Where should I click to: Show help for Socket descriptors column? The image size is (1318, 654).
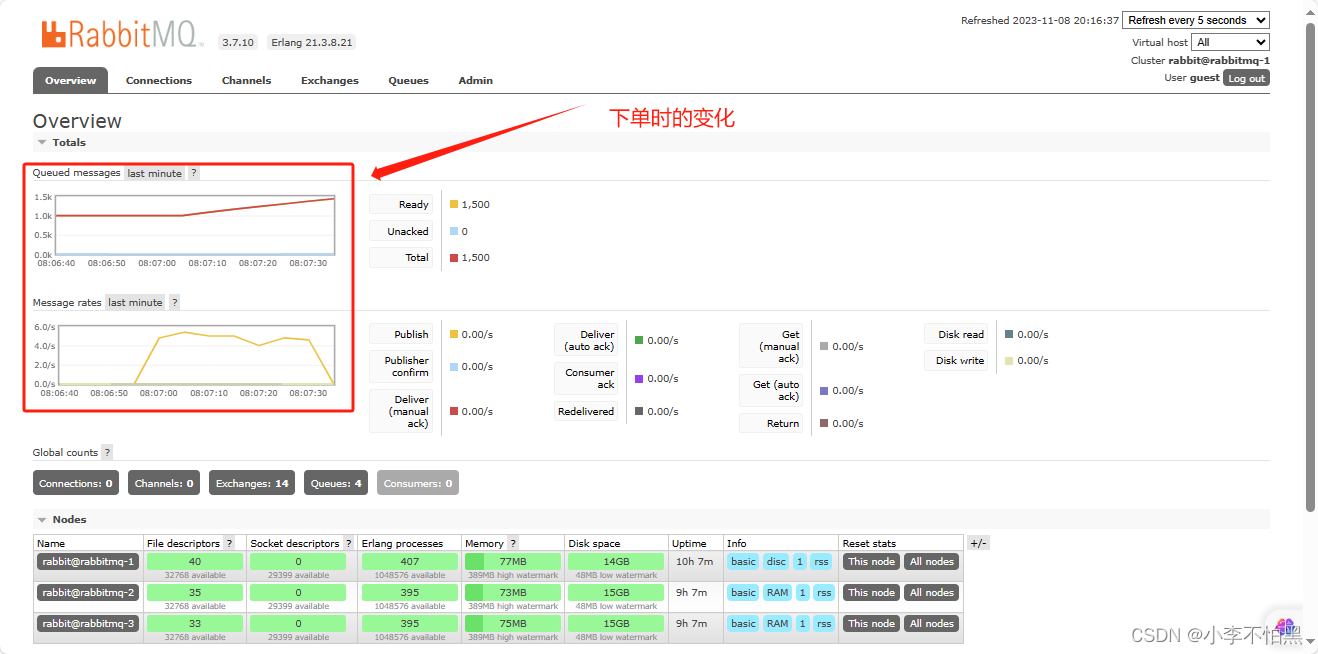pyautogui.click(x=349, y=543)
